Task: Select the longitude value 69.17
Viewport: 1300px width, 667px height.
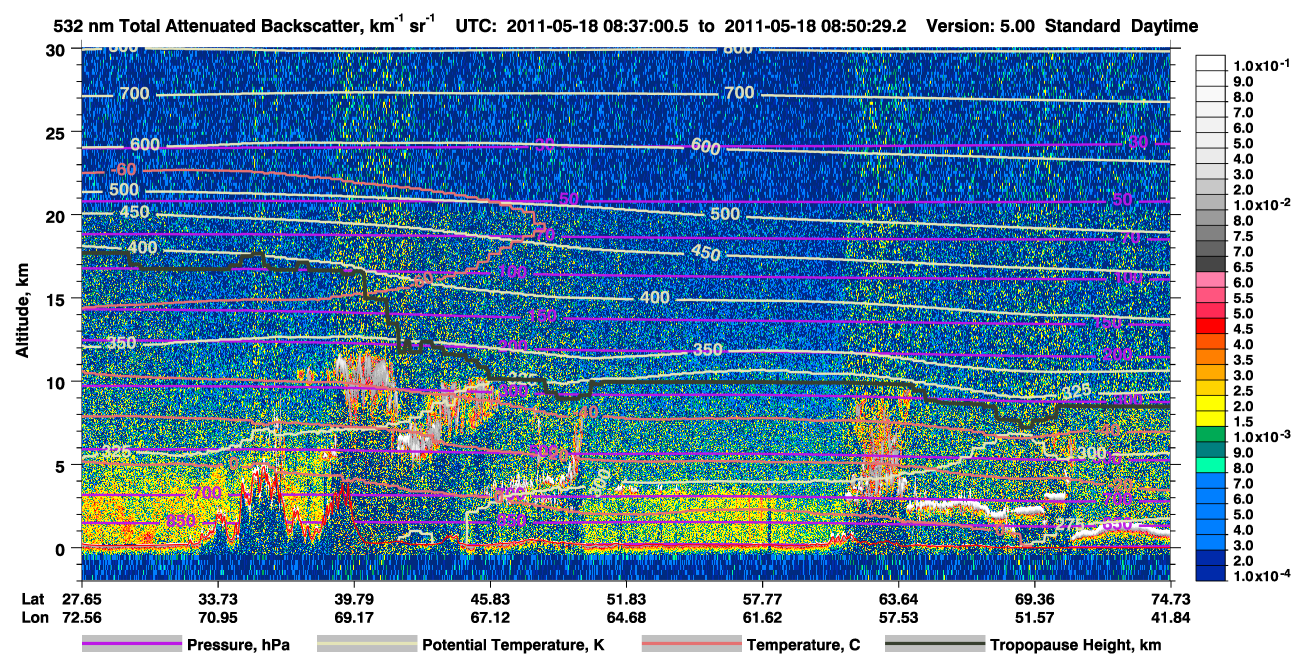Action: point(353,618)
